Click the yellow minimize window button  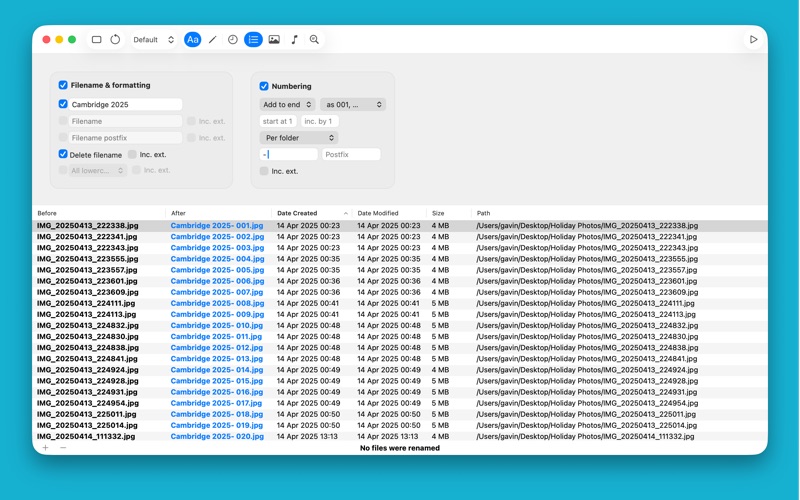pyautogui.click(x=59, y=39)
